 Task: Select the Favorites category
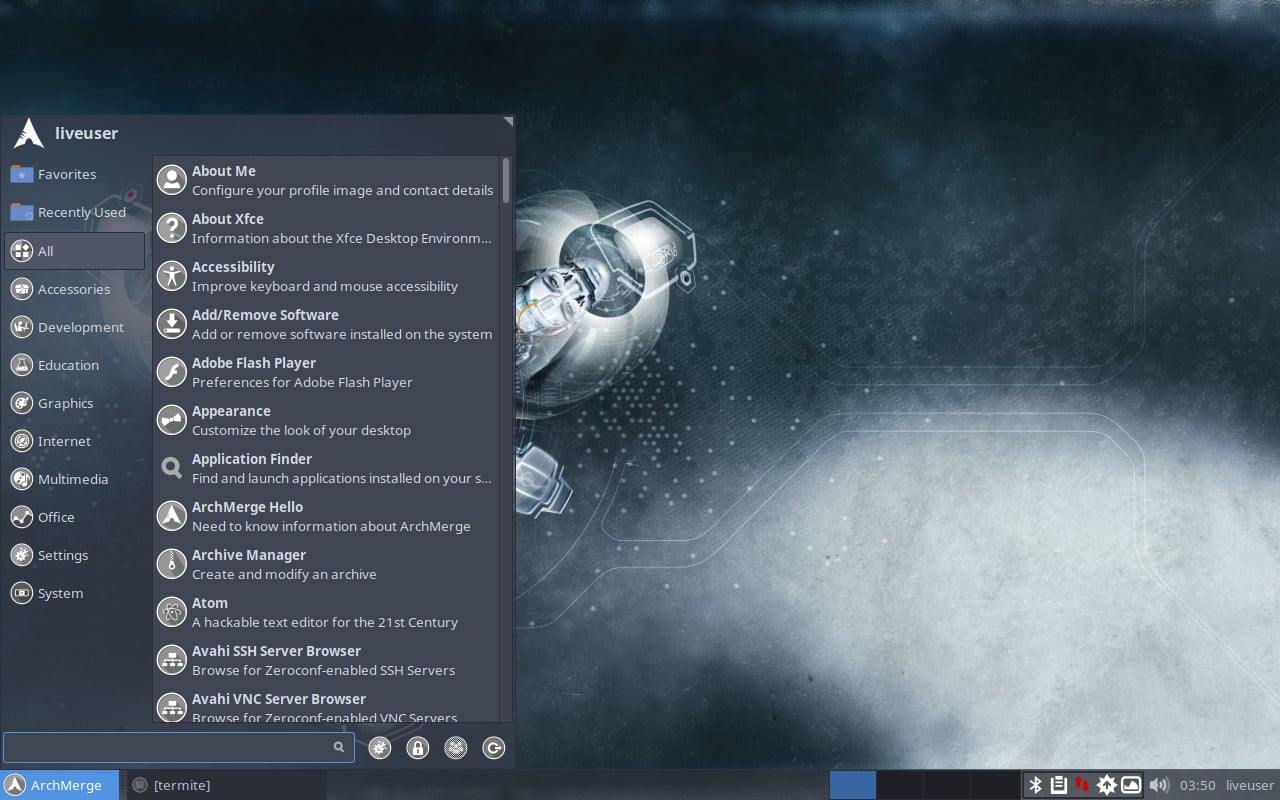(x=75, y=174)
